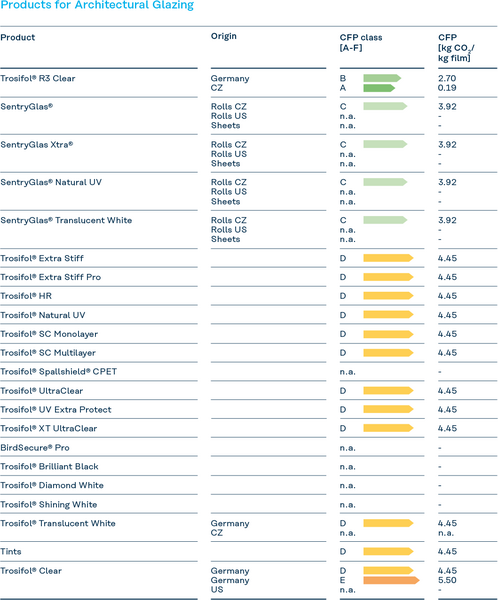Click 'Trosifol® Spallshield® CPET' product name
Viewport: 498px width, 600px height.
point(59,372)
